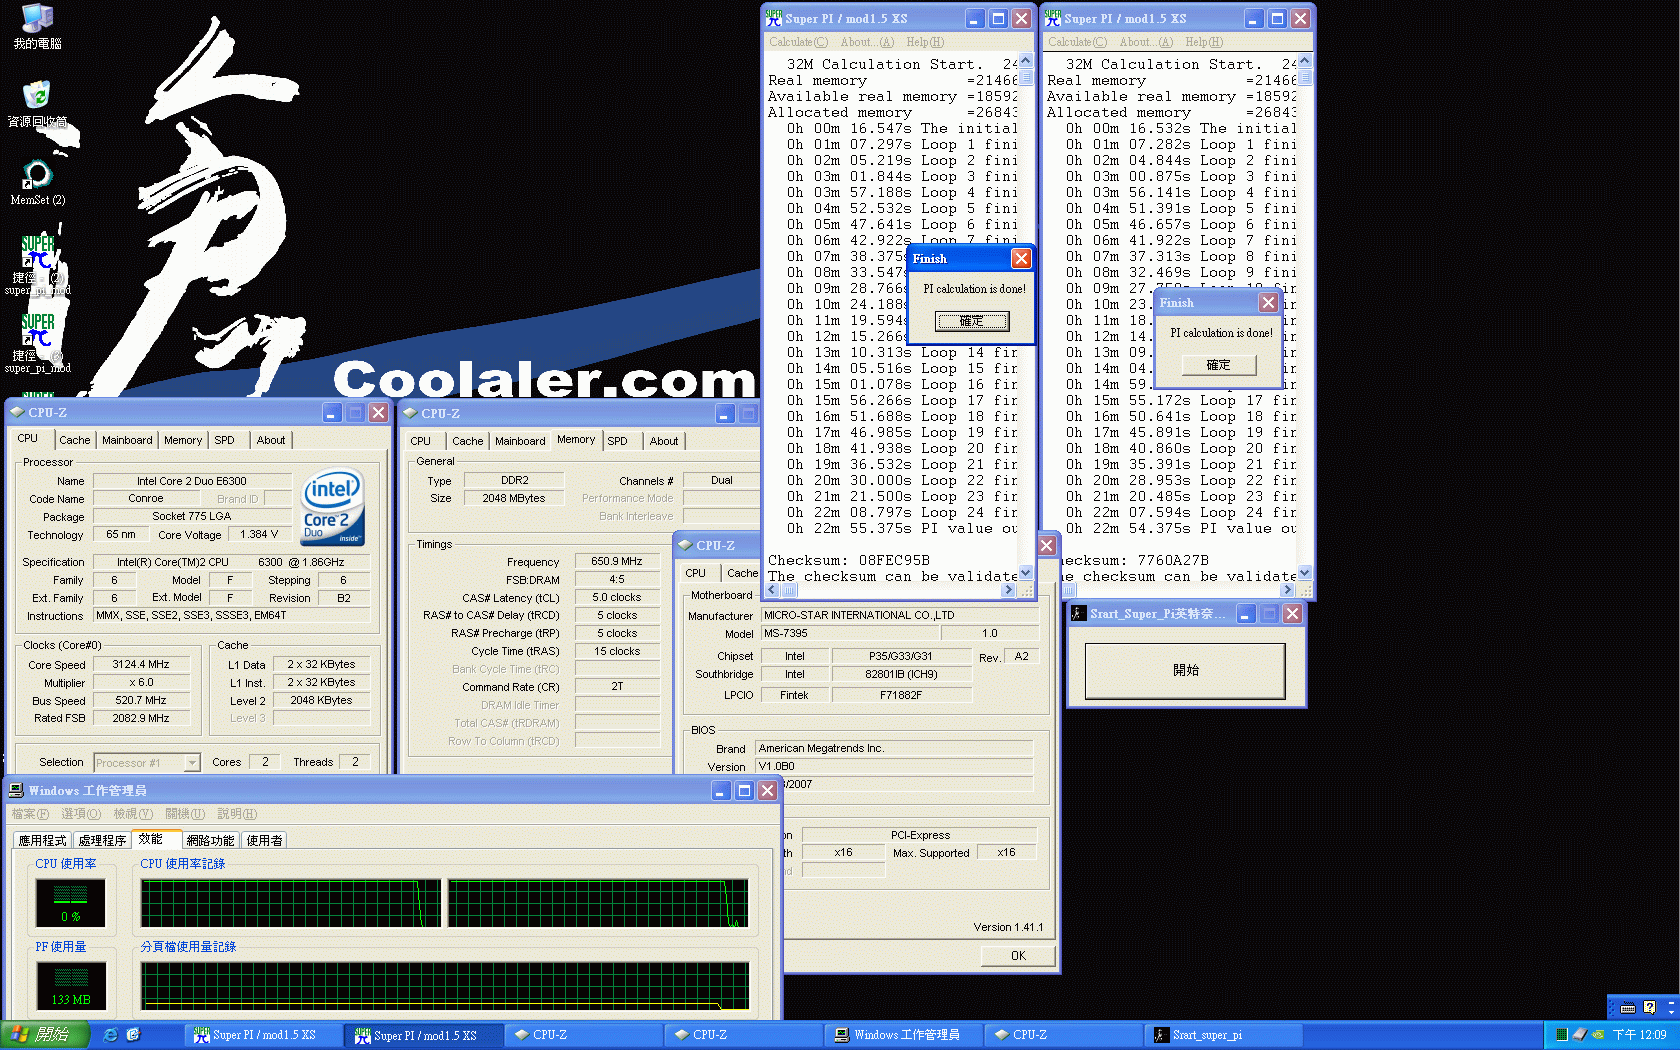Image resolution: width=1680 pixels, height=1050 pixels.
Task: Select Checksum 08FEC95B text in left Super PI
Action: pyautogui.click(x=849, y=560)
